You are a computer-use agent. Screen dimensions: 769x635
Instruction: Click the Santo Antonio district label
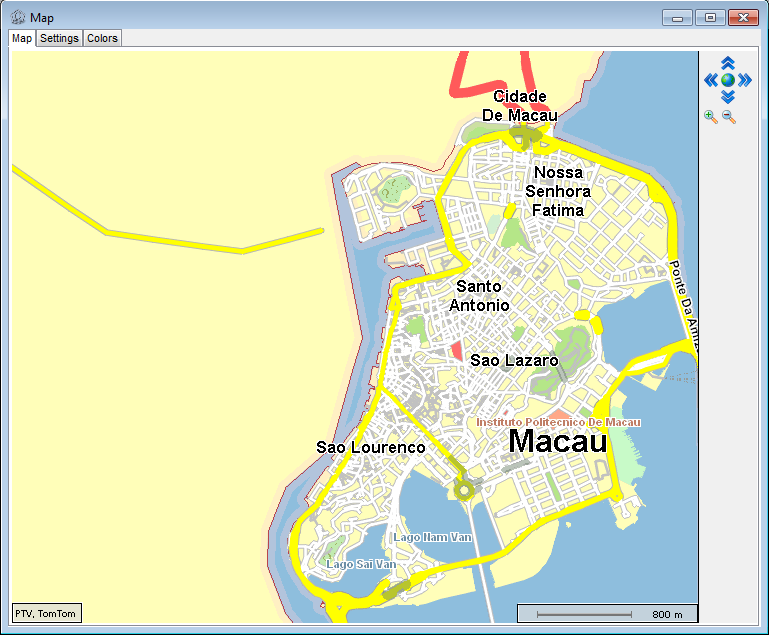[479, 296]
